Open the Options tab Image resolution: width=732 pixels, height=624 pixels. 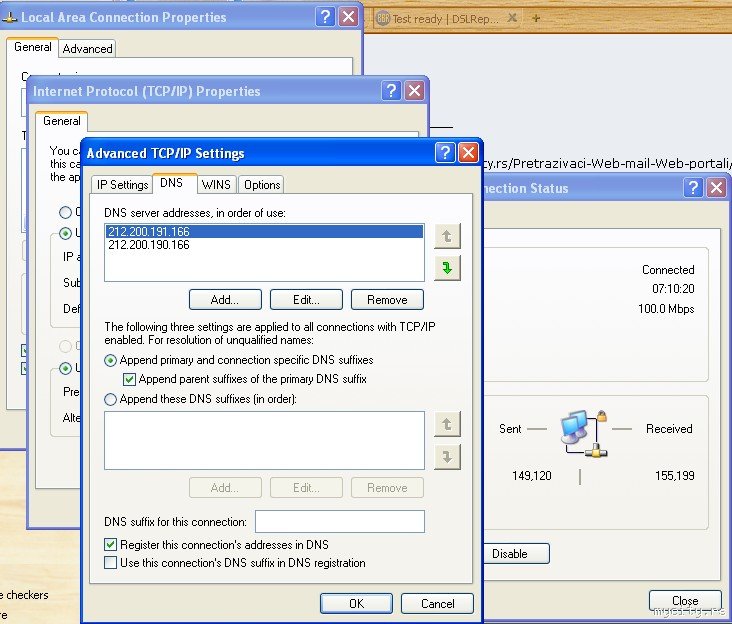click(x=262, y=185)
